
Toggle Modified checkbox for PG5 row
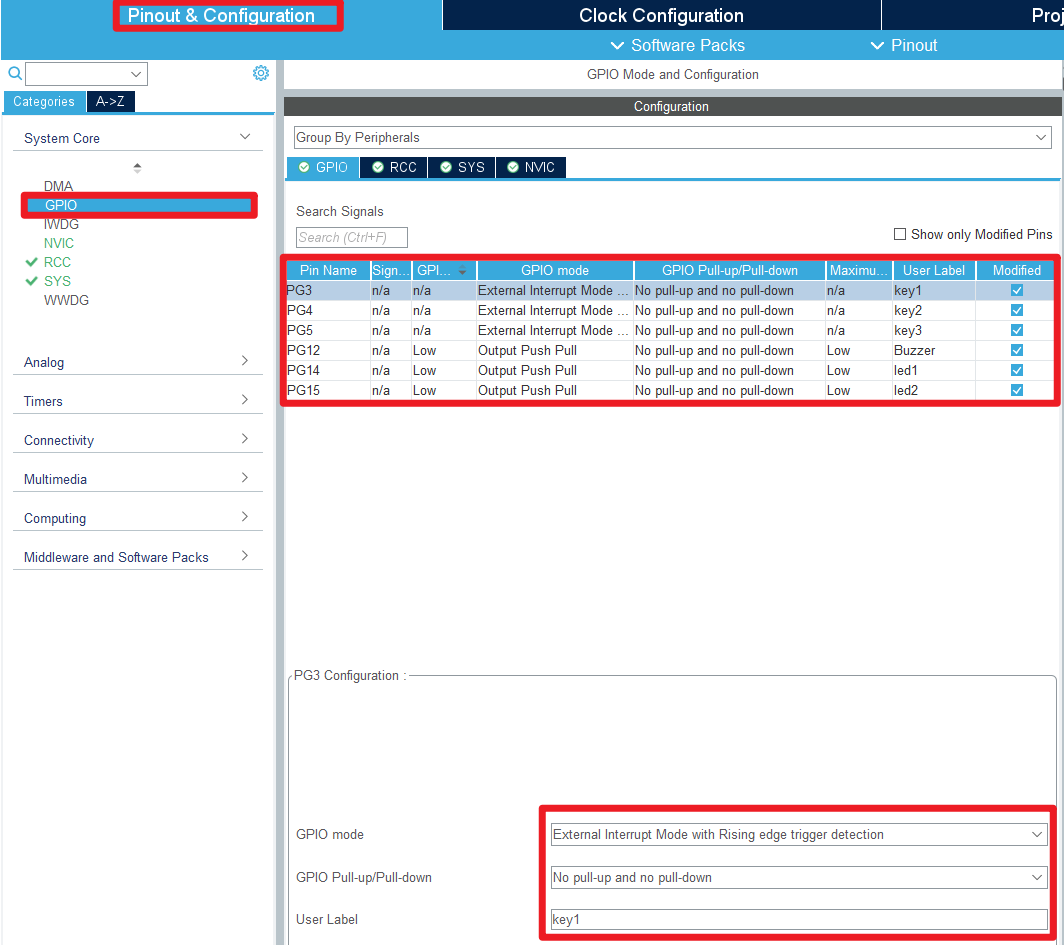coord(1016,330)
